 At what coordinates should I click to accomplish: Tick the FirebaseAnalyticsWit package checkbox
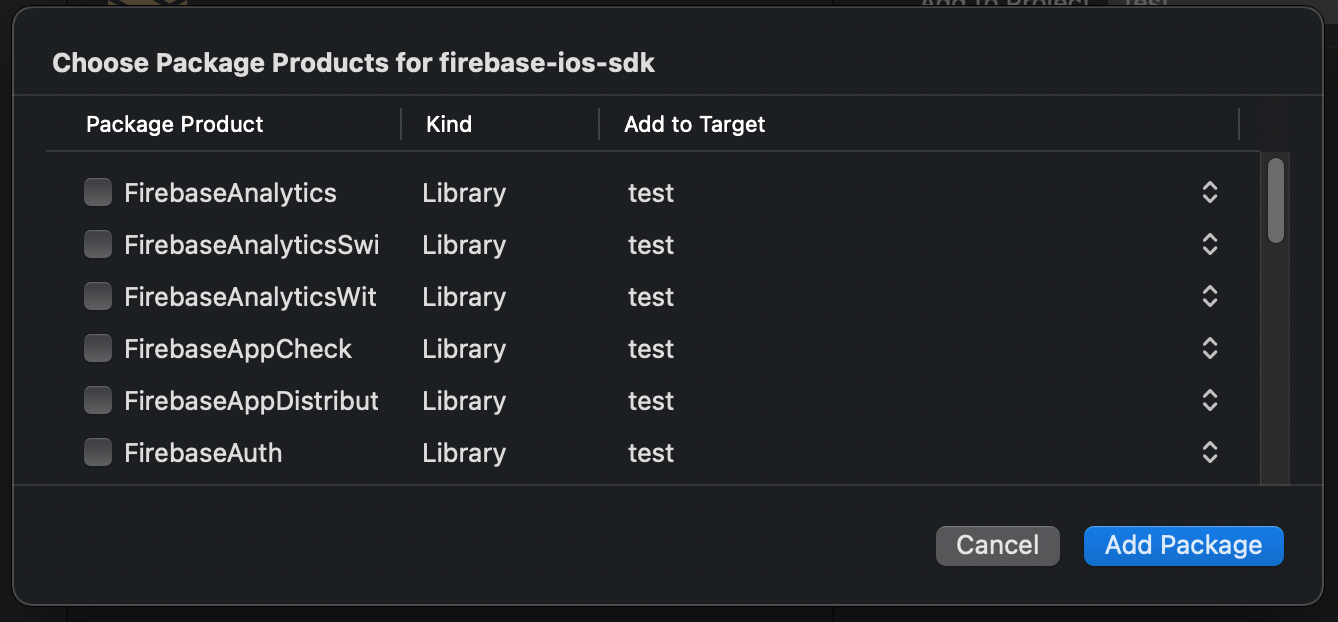tap(97, 296)
